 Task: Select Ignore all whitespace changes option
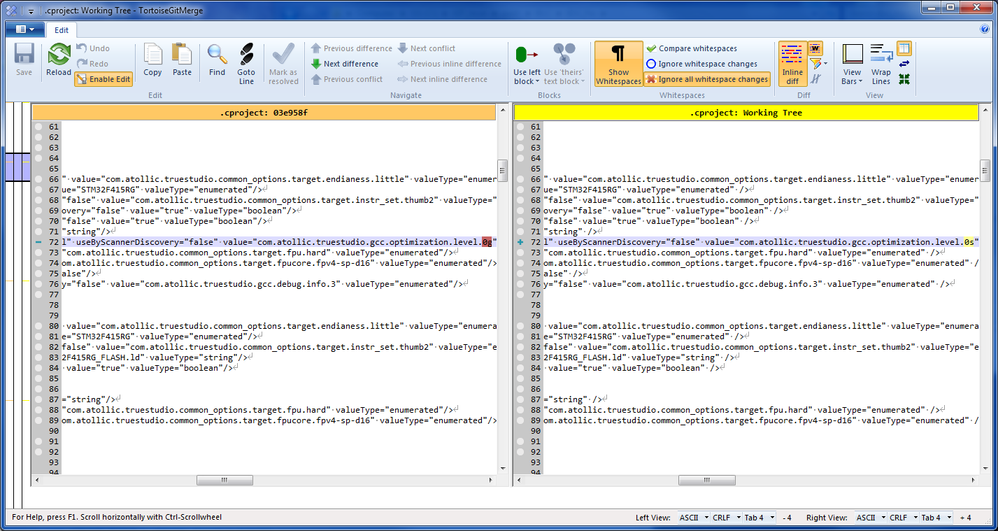707,79
